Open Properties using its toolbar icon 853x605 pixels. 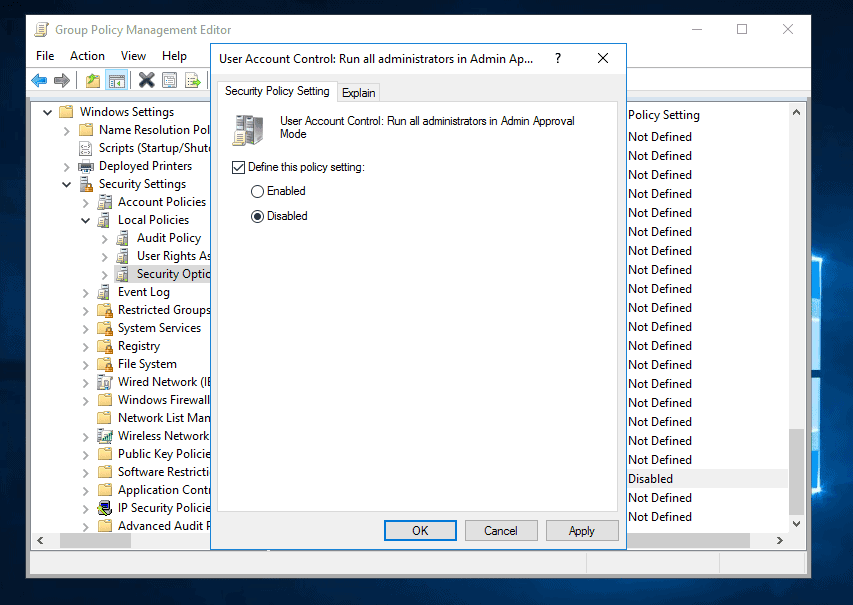[x=169, y=80]
